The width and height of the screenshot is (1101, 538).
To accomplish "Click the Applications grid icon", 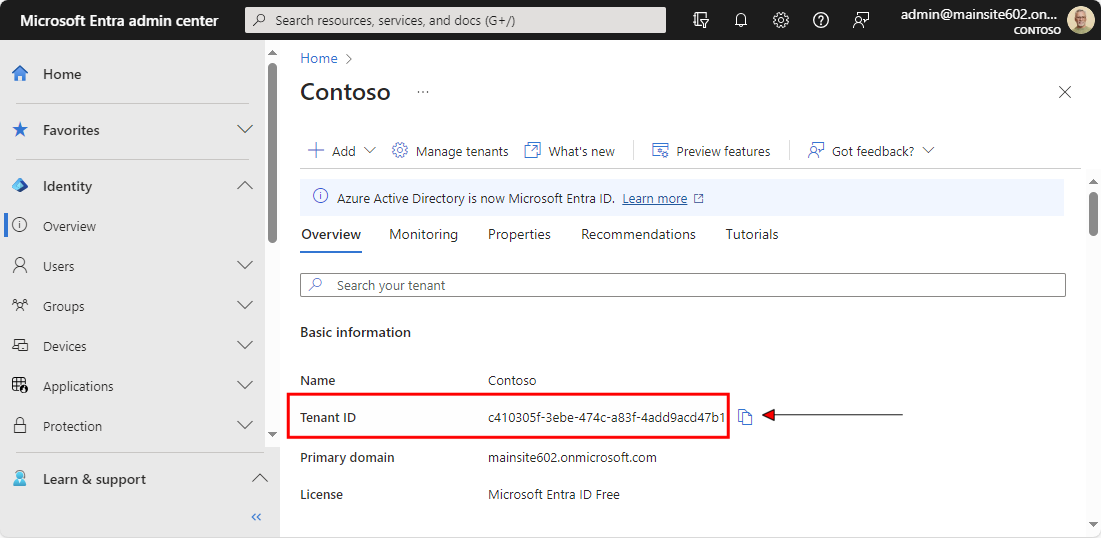I will tap(20, 386).
